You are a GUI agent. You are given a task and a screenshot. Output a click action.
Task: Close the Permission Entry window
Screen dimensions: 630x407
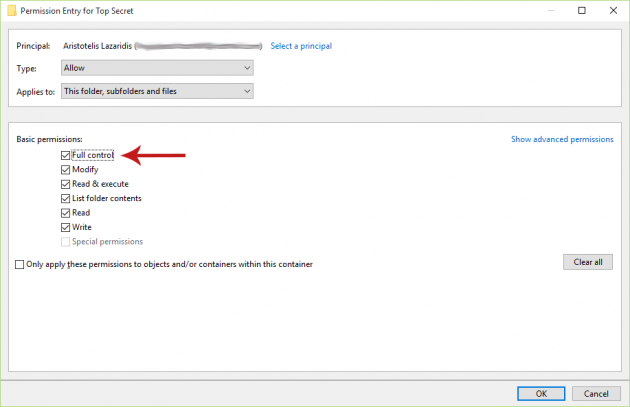pyautogui.click(x=613, y=10)
